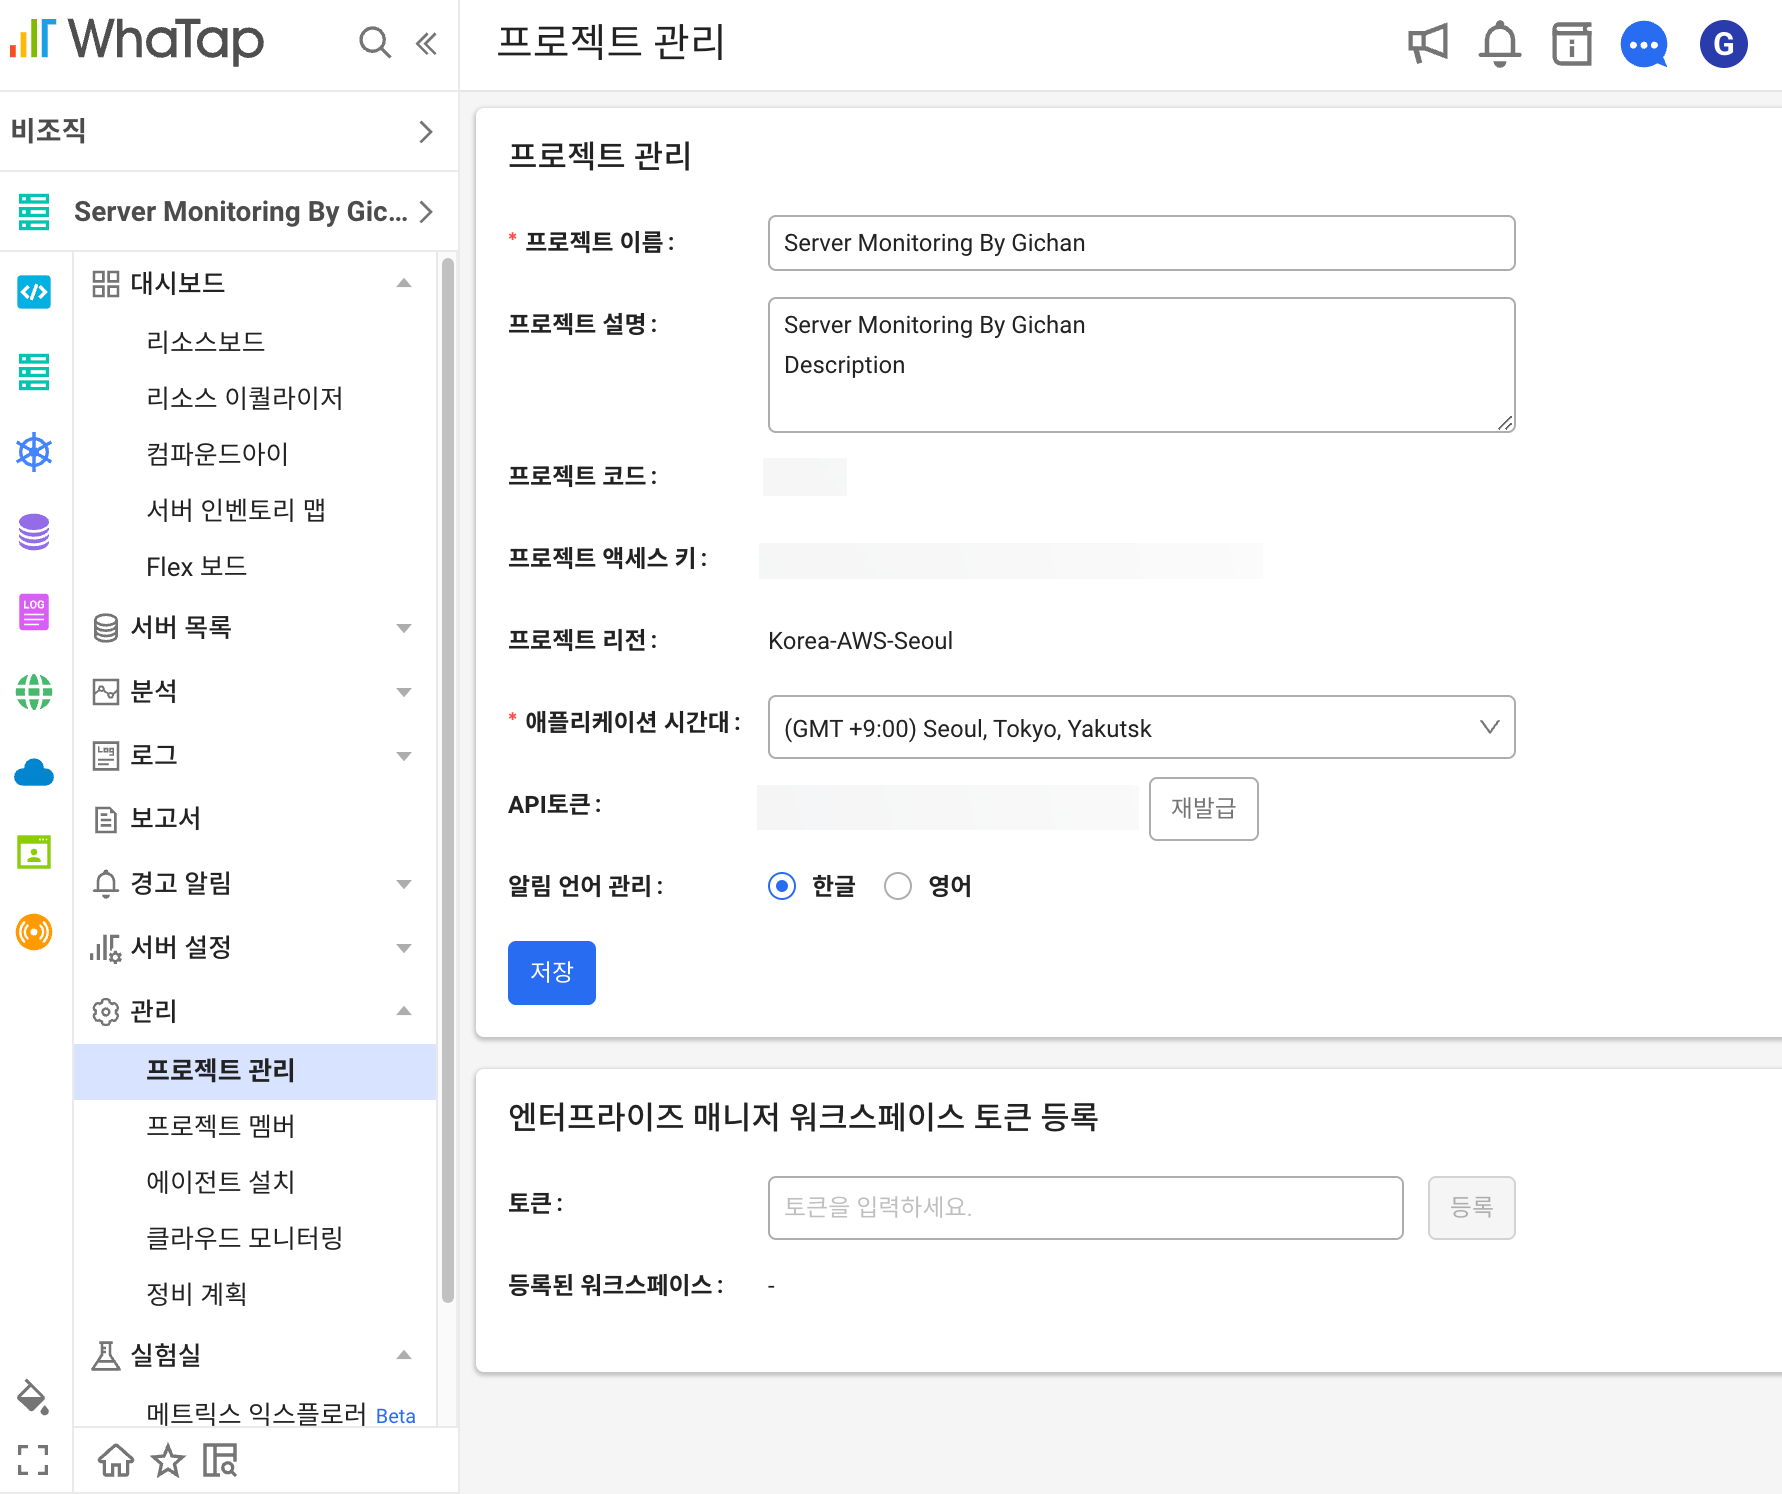Open the menu search panel icon
The image size is (1782, 1494).
[x=220, y=1460]
